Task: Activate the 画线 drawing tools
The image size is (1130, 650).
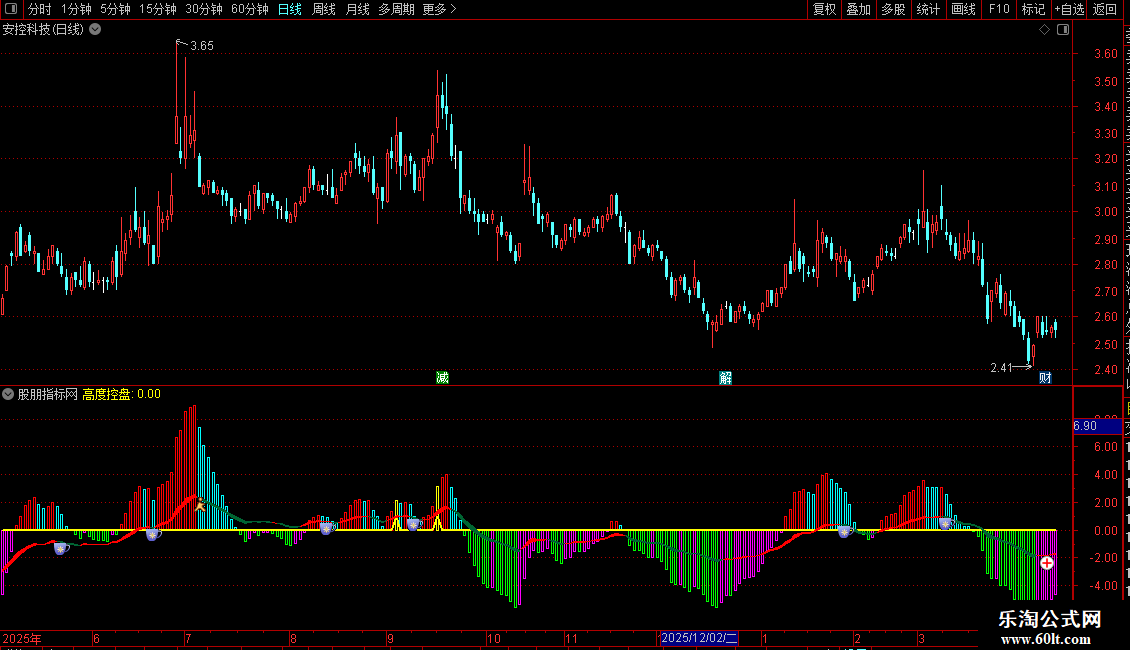Action: (x=963, y=9)
